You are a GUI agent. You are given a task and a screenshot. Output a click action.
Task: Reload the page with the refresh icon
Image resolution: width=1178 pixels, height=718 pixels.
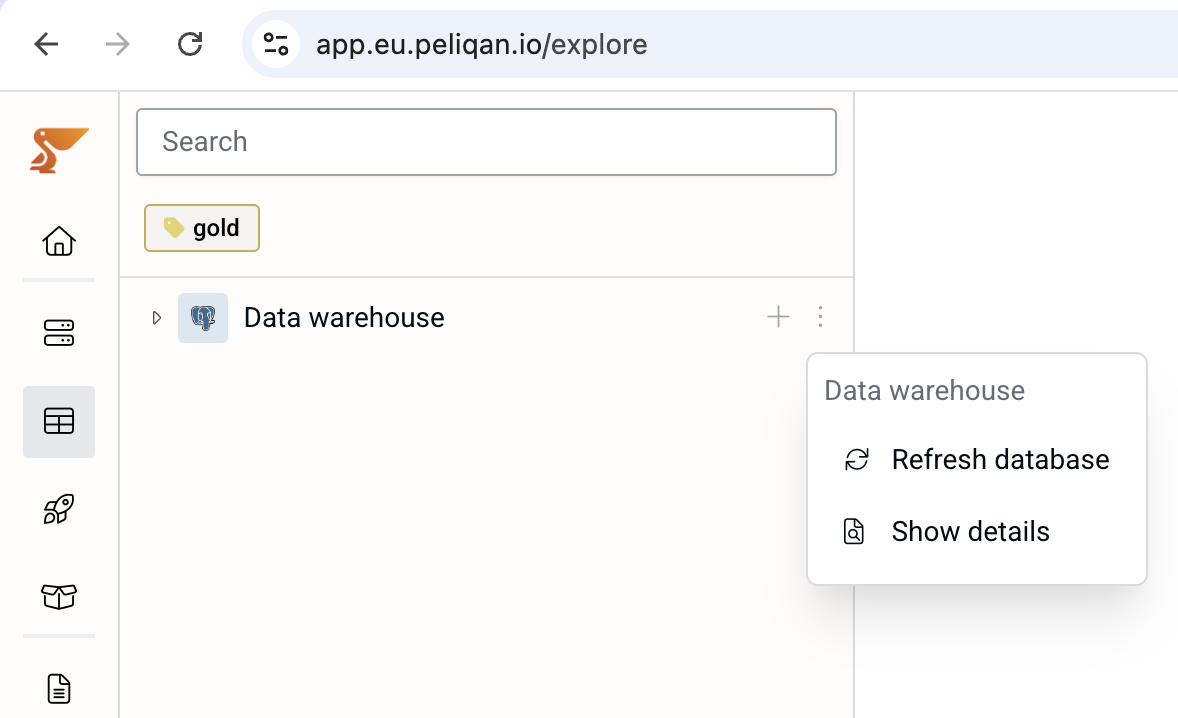[190, 44]
